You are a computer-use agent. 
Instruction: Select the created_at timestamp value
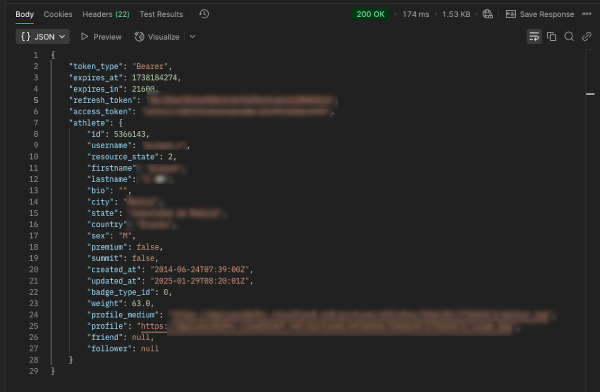click(x=199, y=270)
